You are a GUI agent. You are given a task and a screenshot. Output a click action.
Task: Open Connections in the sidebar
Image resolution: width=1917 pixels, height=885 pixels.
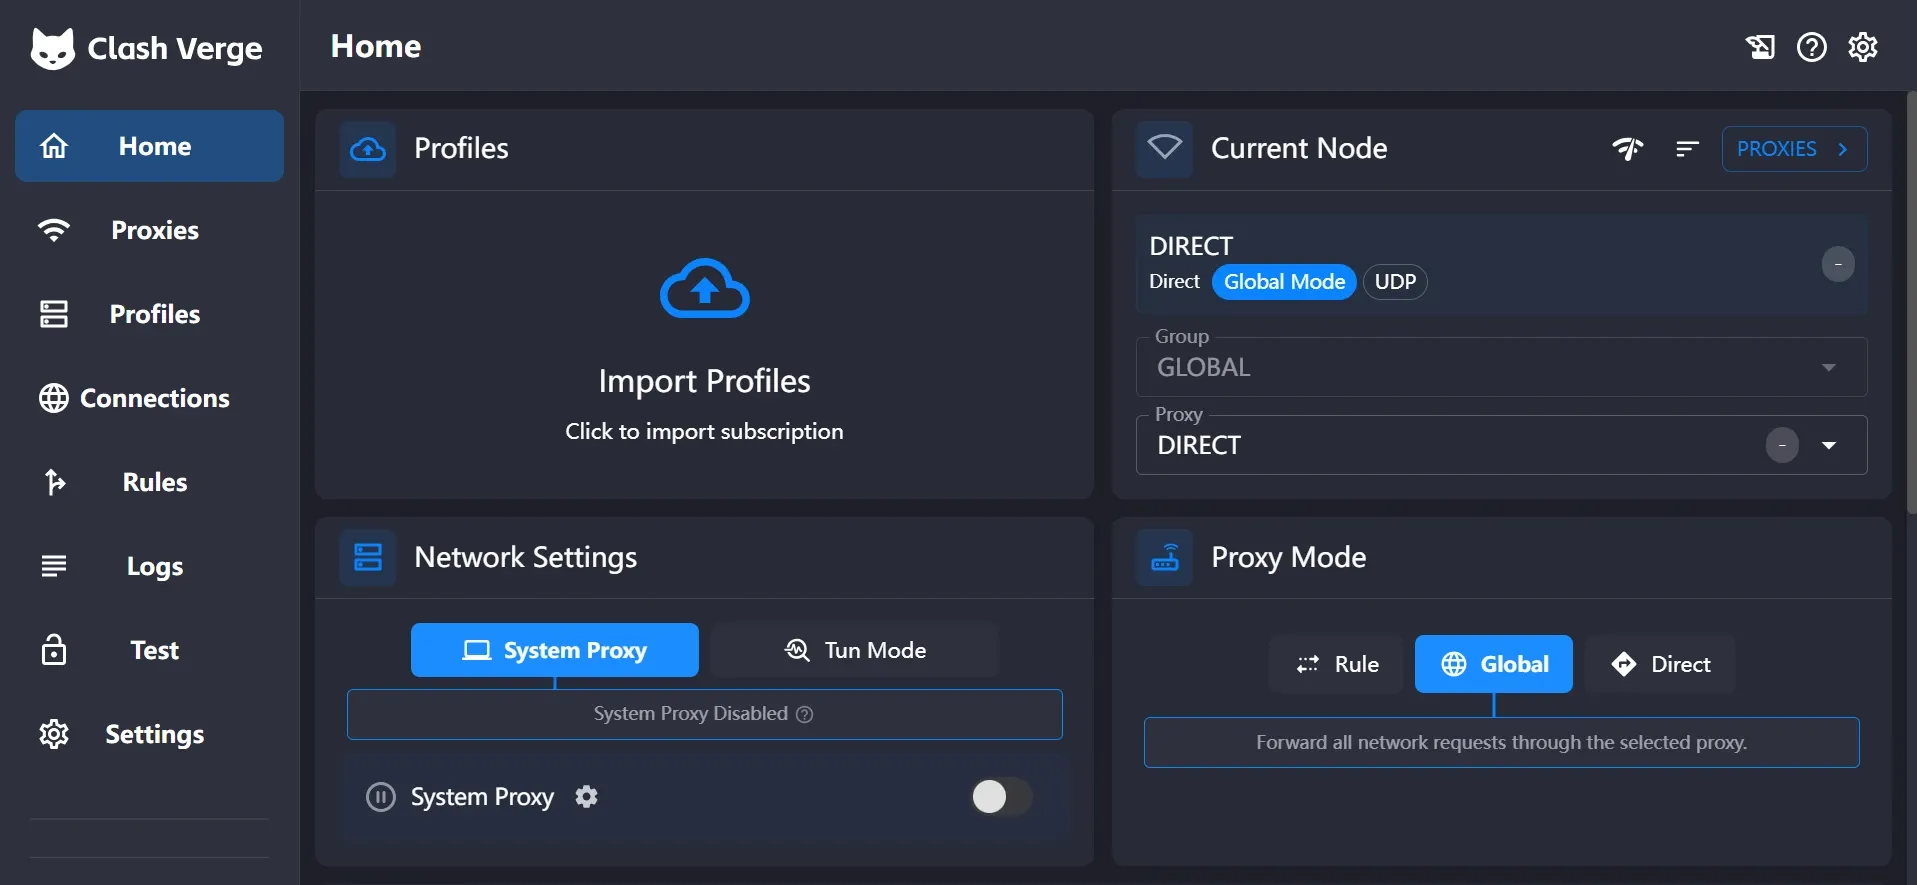click(x=149, y=398)
